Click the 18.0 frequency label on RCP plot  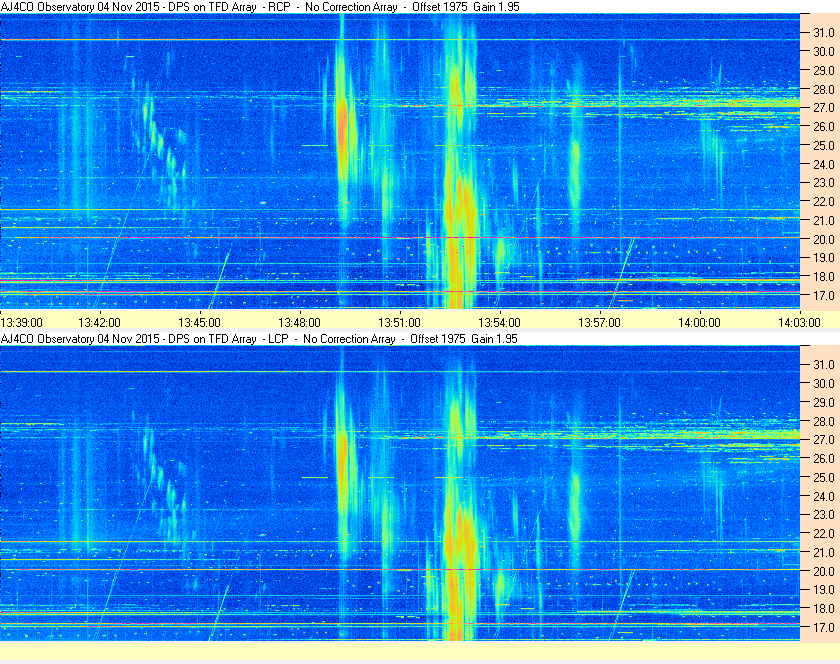click(824, 277)
